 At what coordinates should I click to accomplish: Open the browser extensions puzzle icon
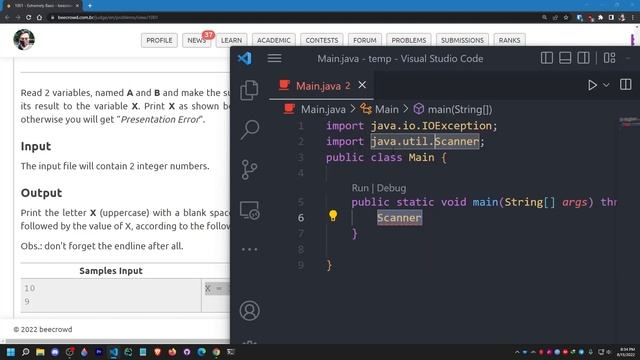(600, 18)
